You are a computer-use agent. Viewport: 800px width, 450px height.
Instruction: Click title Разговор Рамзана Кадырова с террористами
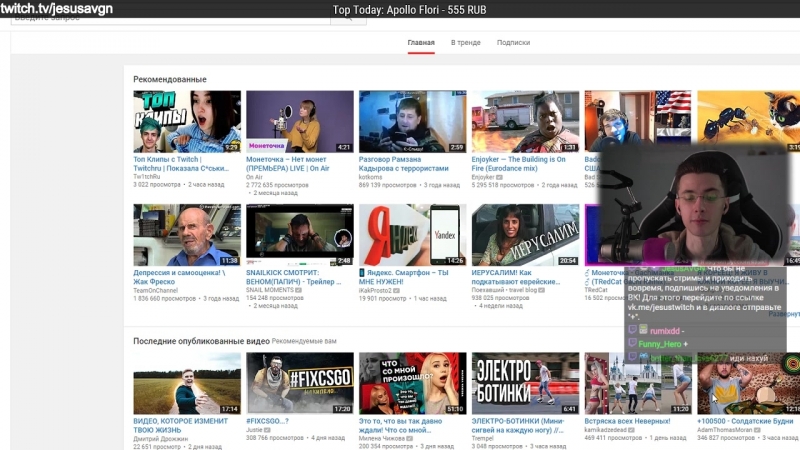pyautogui.click(x=404, y=163)
